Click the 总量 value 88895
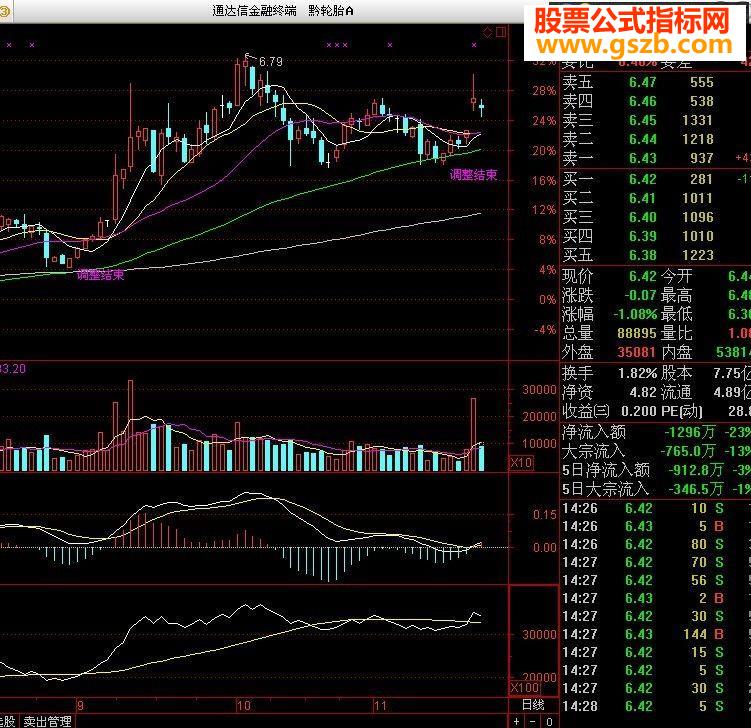The width and height of the screenshot is (751, 728). click(x=636, y=333)
